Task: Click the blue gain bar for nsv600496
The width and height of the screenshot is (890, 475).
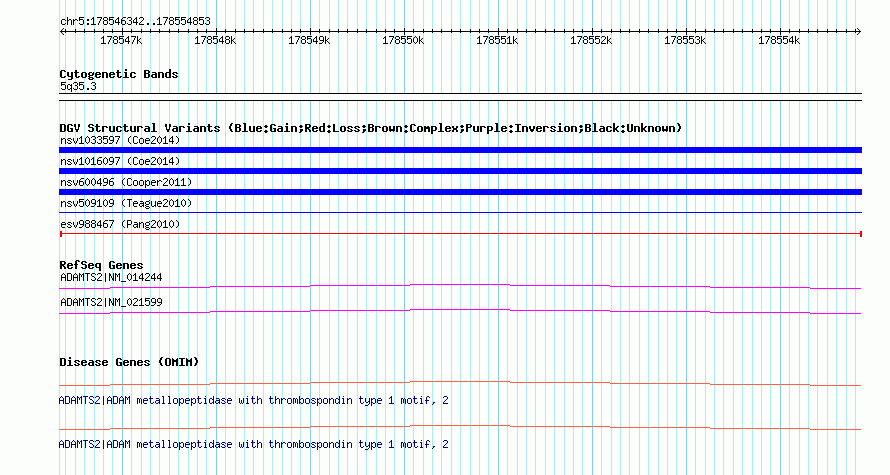Action: coord(460,192)
